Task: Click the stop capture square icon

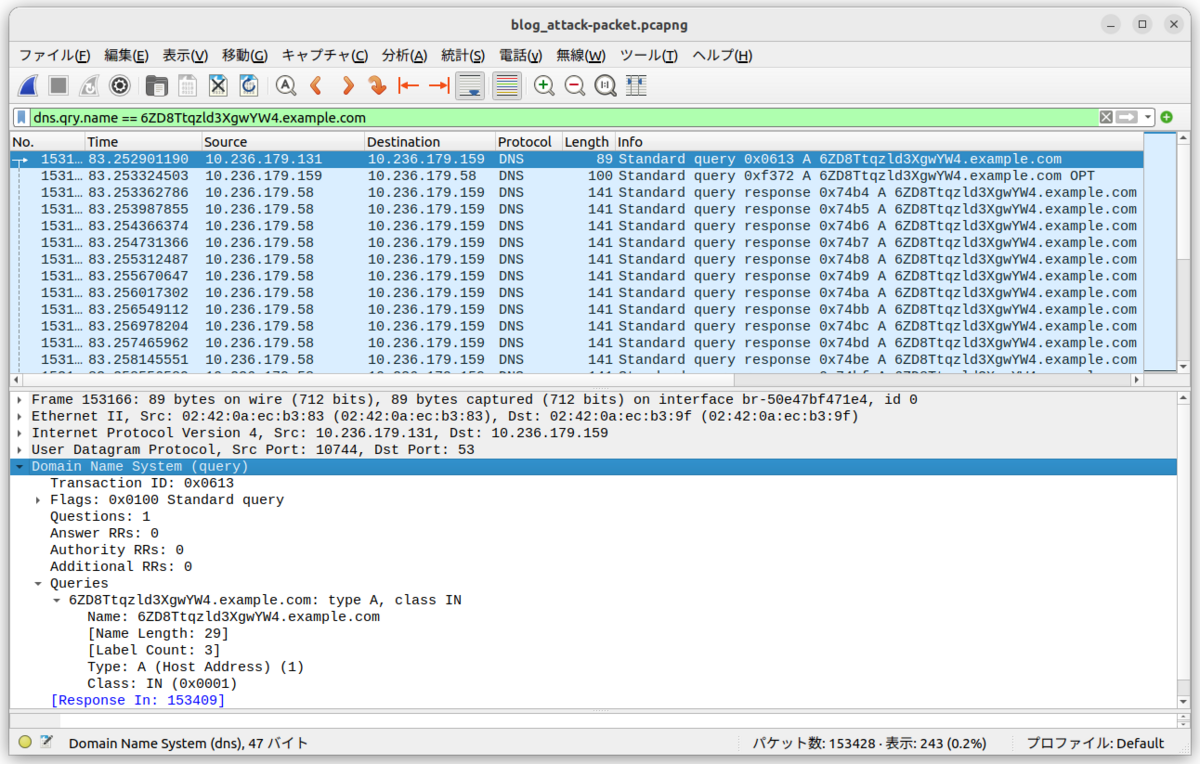Action: point(59,86)
